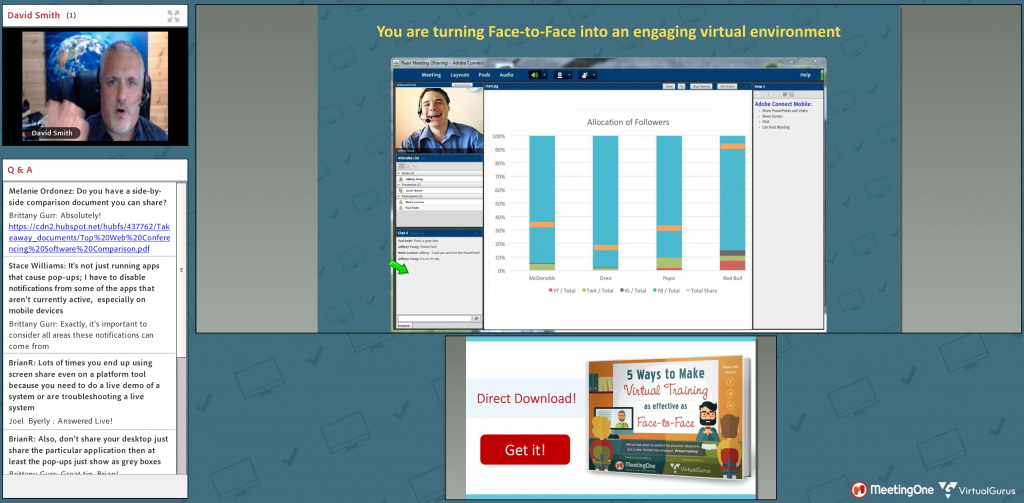Click the Allocation of Followers chart title
This screenshot has width=1024, height=503.
pyautogui.click(x=628, y=122)
